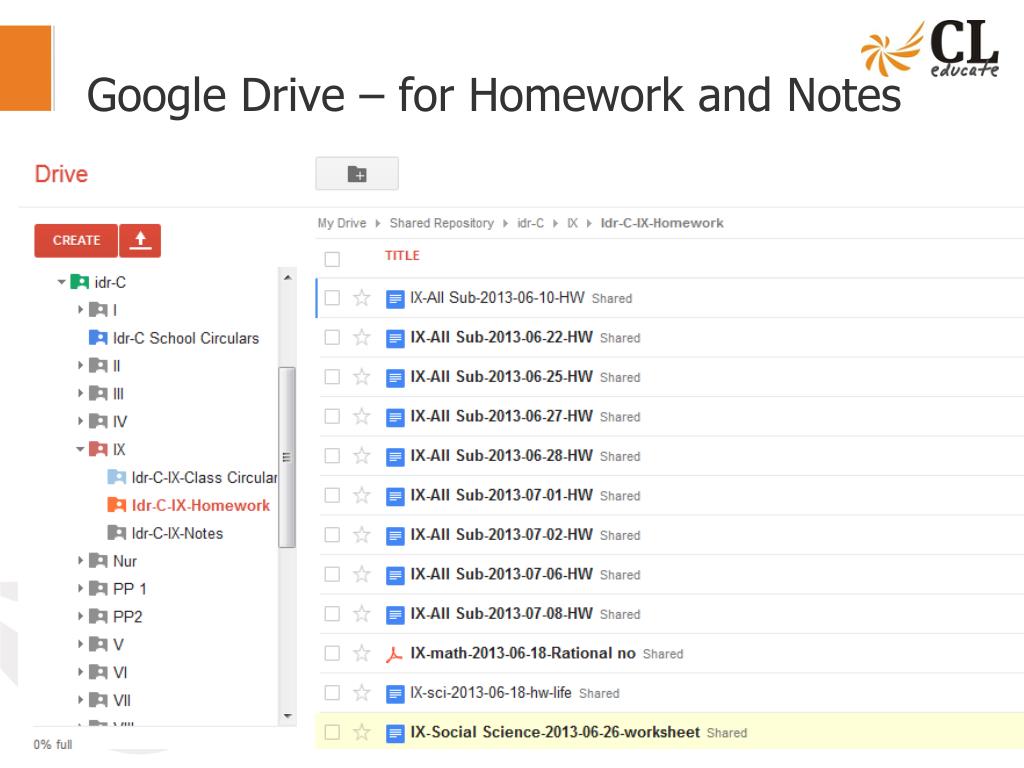The height and width of the screenshot is (768, 1024).
Task: Click the light-blue Idr-C-IX-Class Circular folder icon
Action: tap(116, 477)
